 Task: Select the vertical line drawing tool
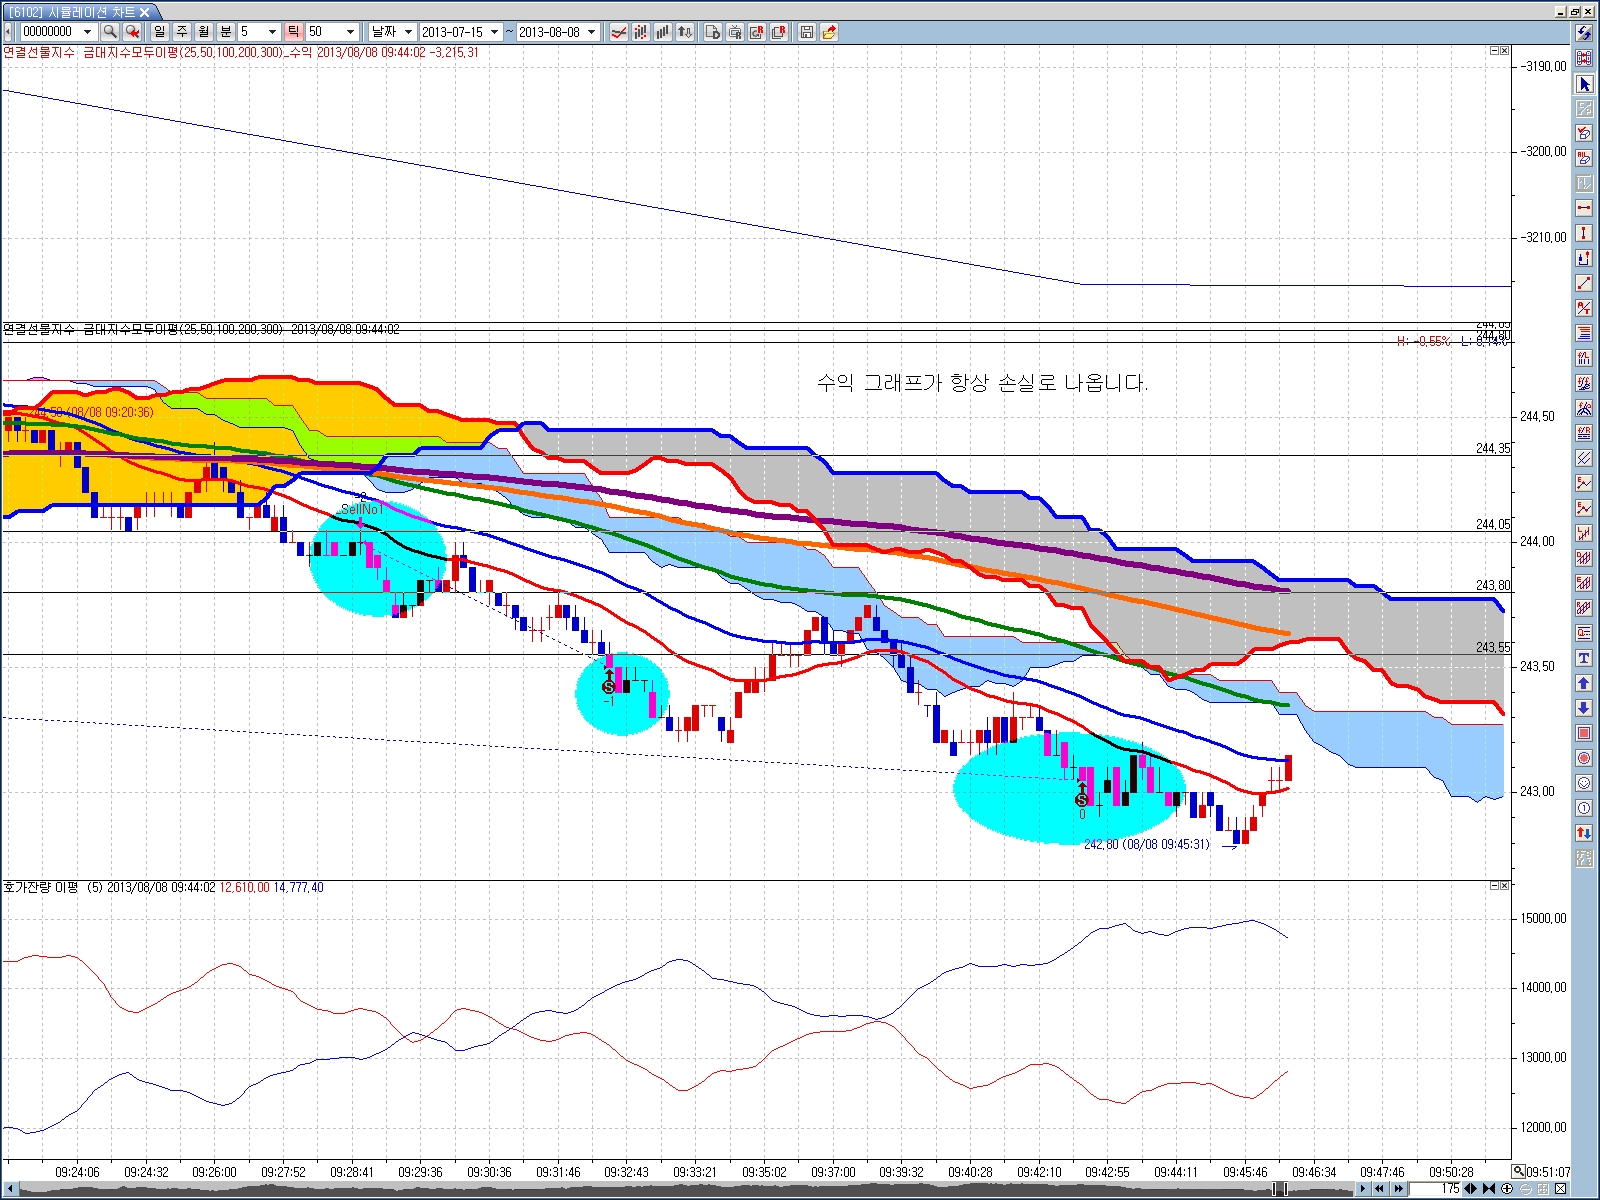(x=1584, y=233)
